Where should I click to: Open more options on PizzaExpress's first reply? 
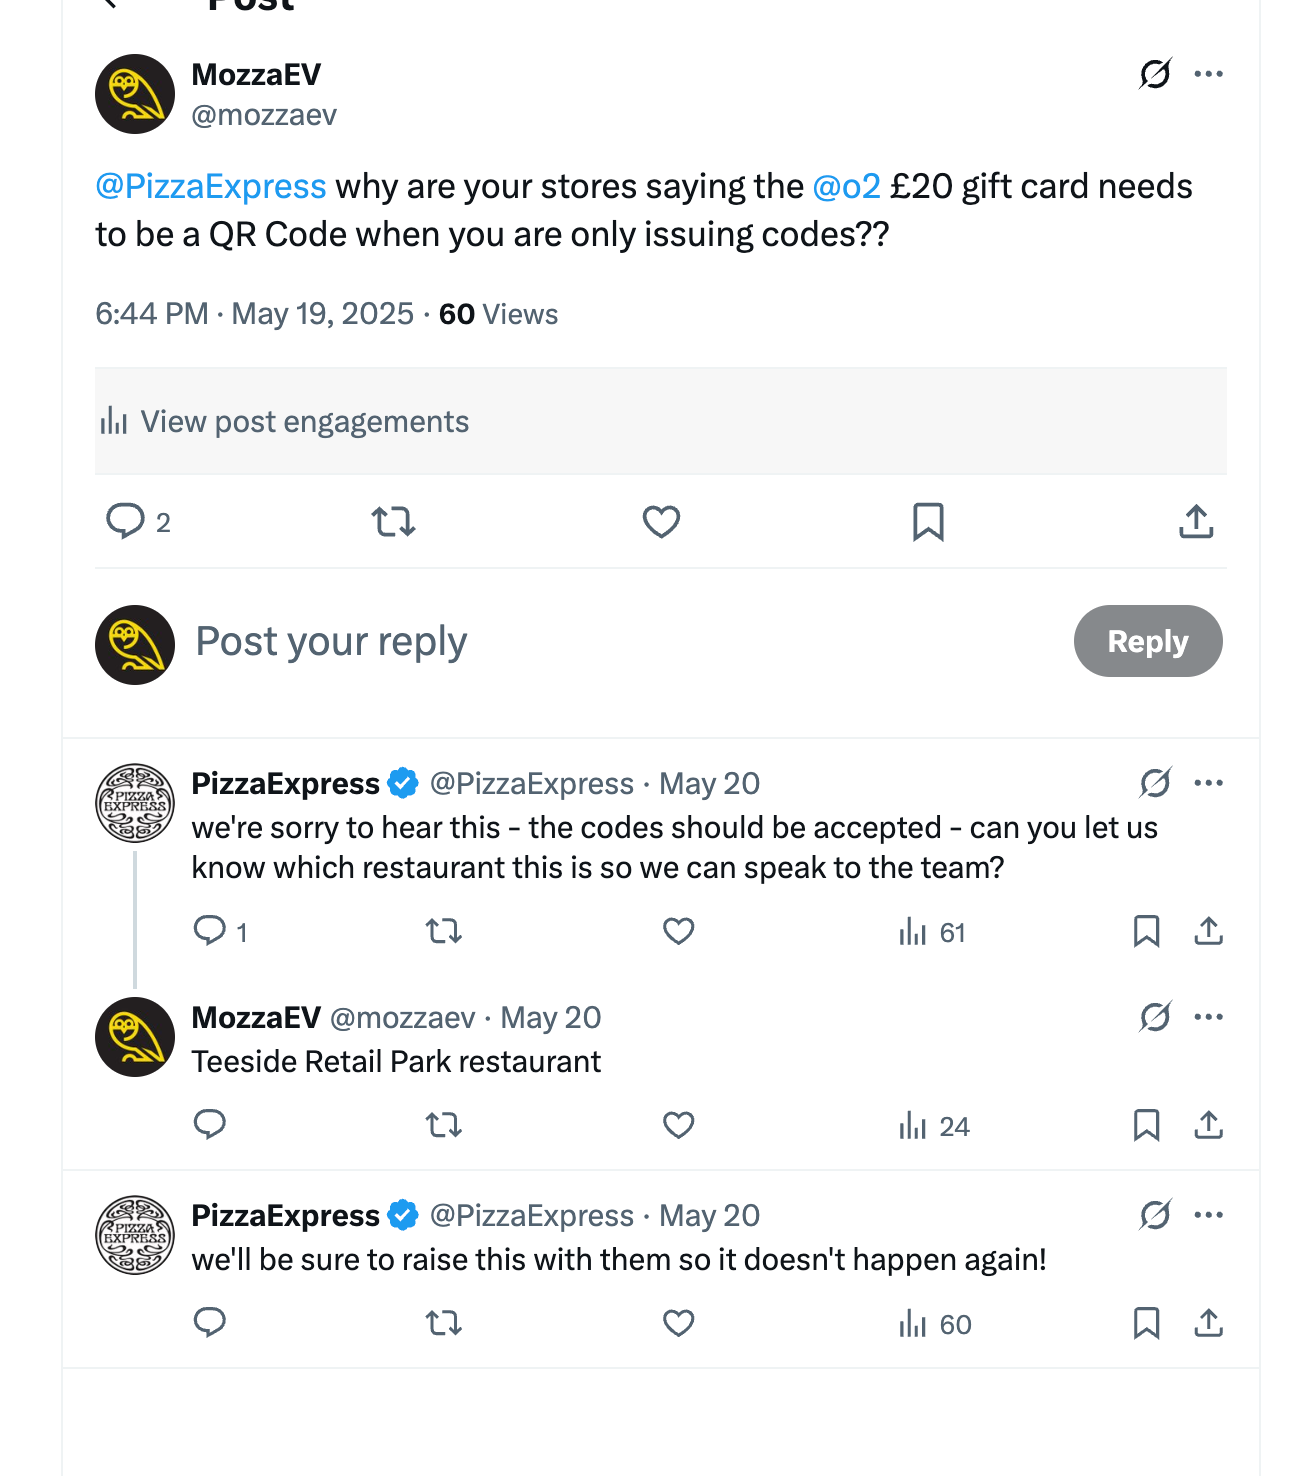coord(1210,782)
